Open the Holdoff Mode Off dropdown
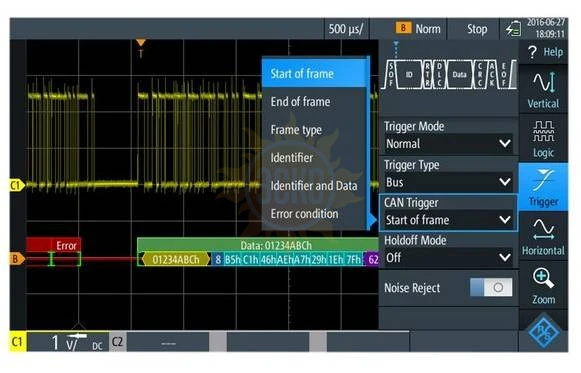 [448, 258]
